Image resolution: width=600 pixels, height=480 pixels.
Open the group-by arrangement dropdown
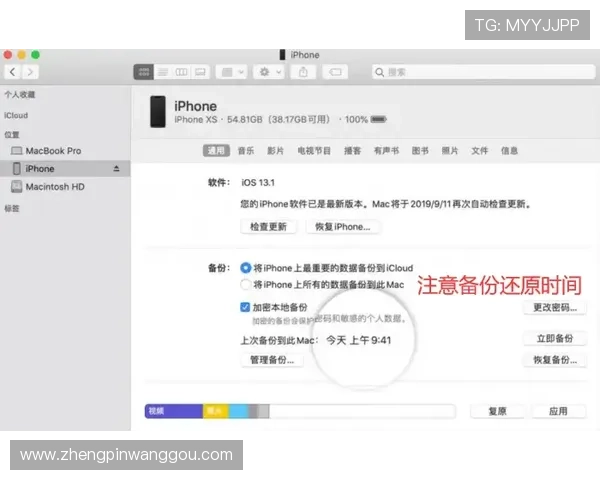[232, 72]
